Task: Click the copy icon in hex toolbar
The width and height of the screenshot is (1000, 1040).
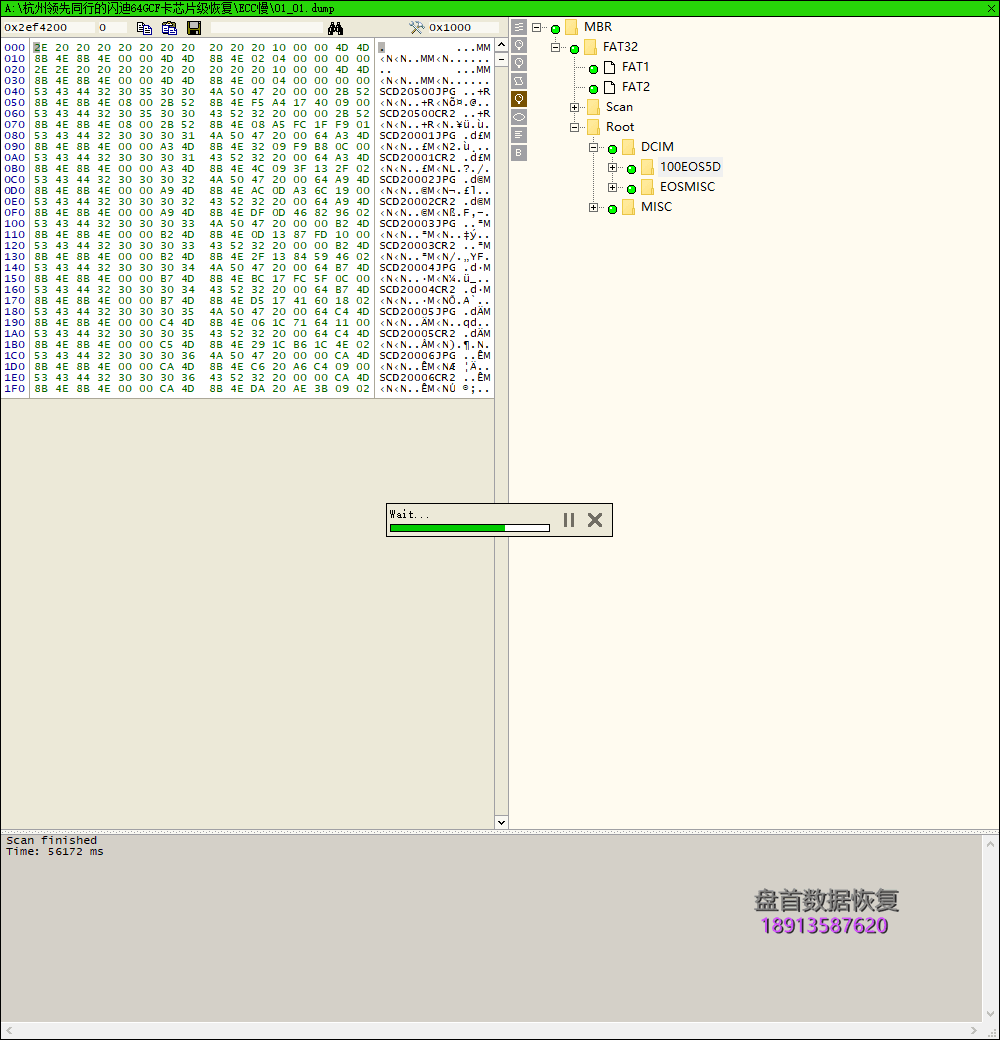Action: coord(144,28)
